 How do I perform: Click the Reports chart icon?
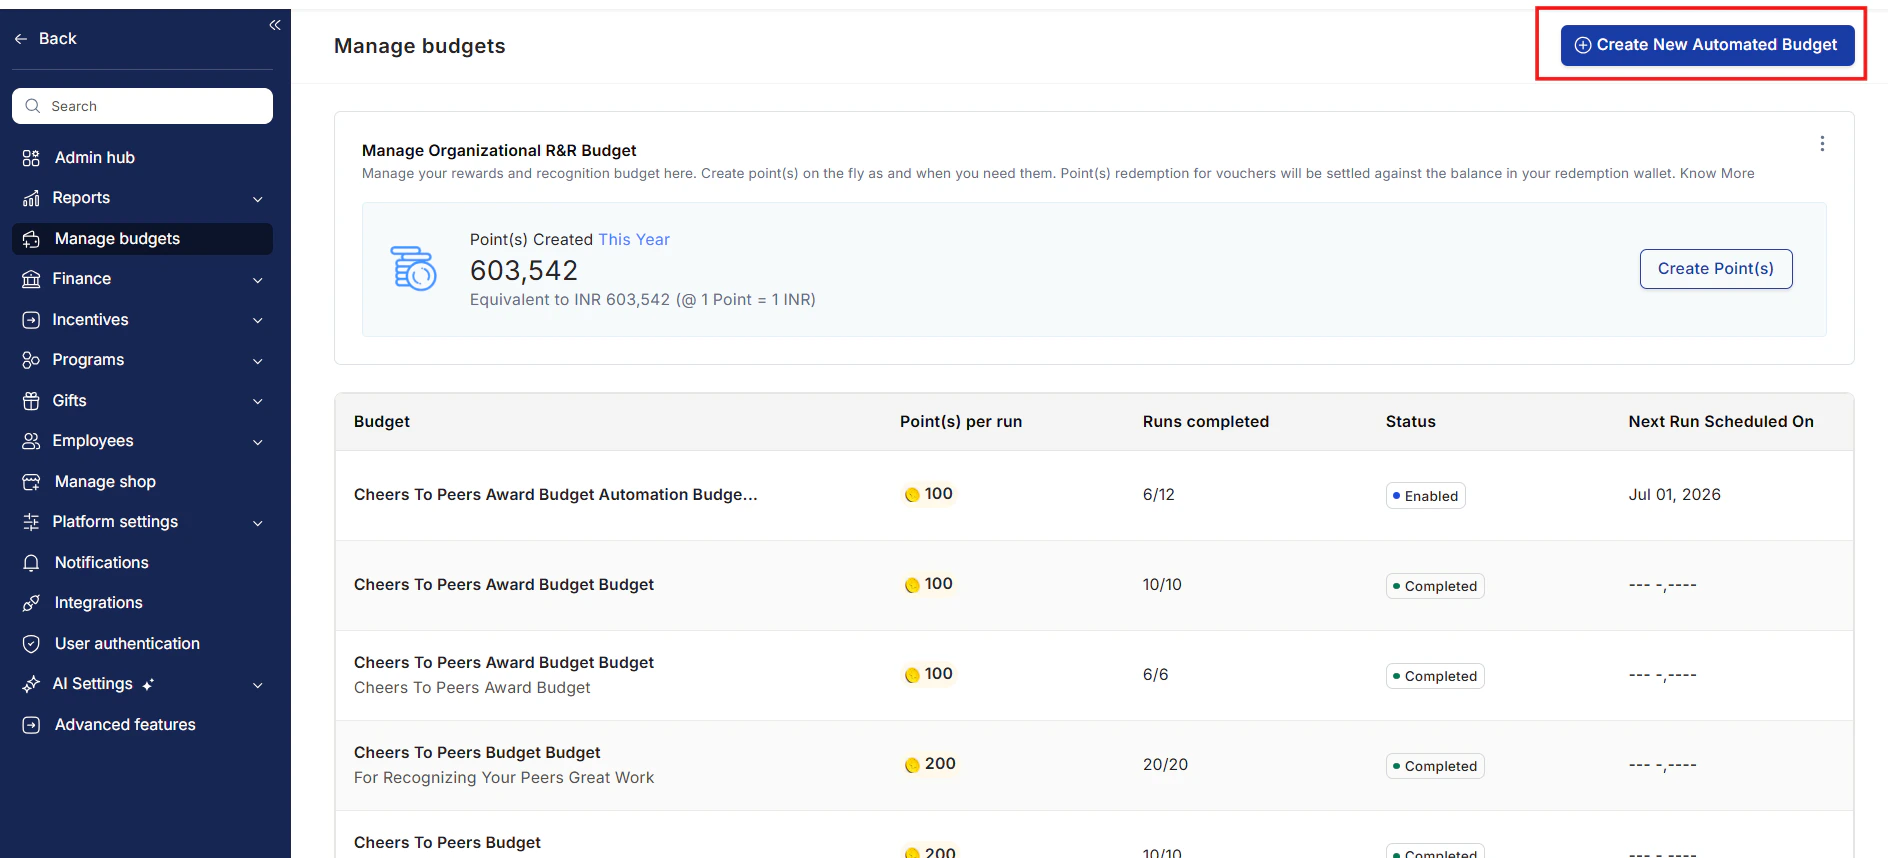31,198
